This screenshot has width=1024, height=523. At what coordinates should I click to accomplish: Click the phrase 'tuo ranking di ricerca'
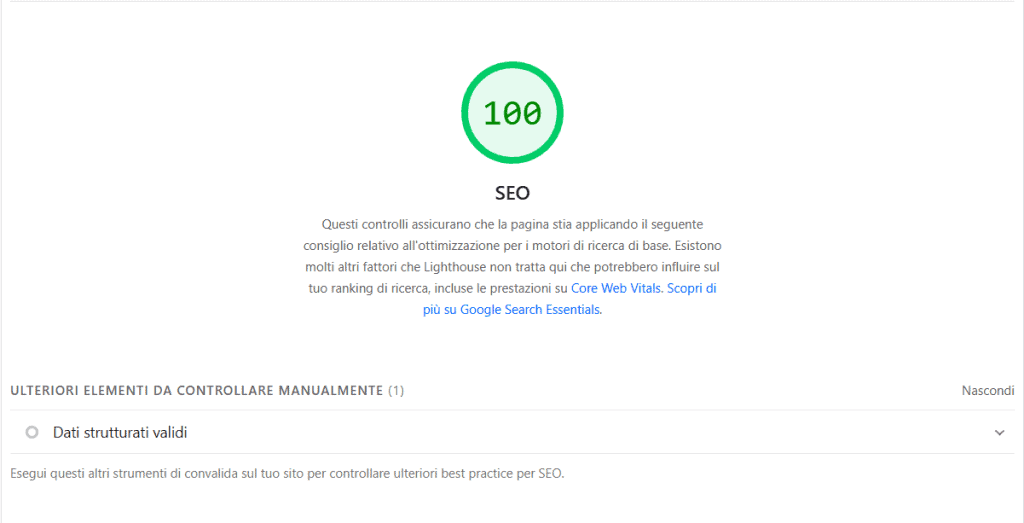[369, 288]
